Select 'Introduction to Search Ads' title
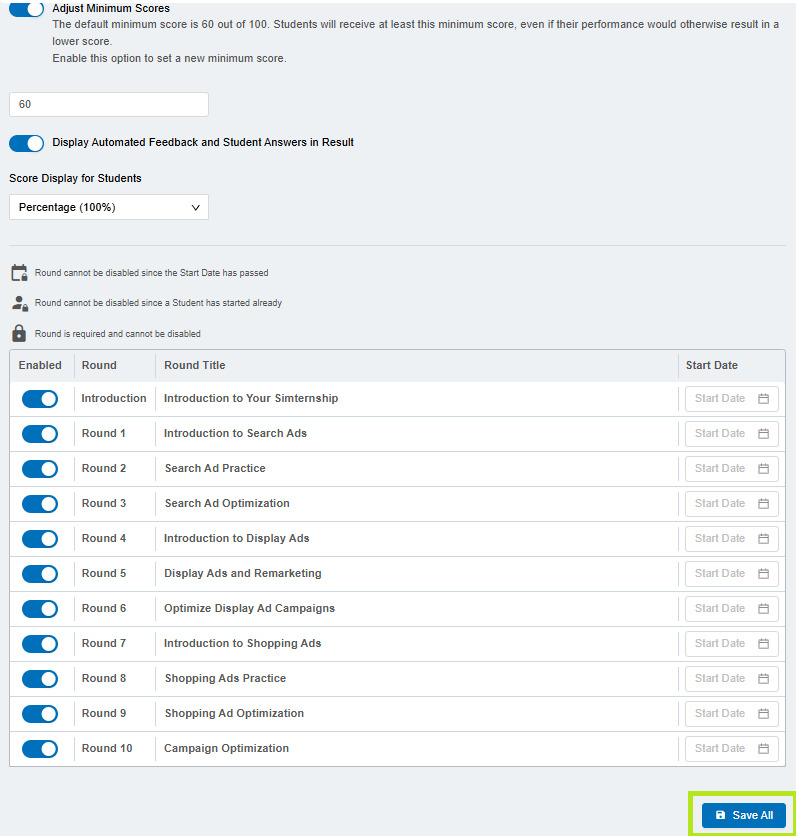 point(235,433)
